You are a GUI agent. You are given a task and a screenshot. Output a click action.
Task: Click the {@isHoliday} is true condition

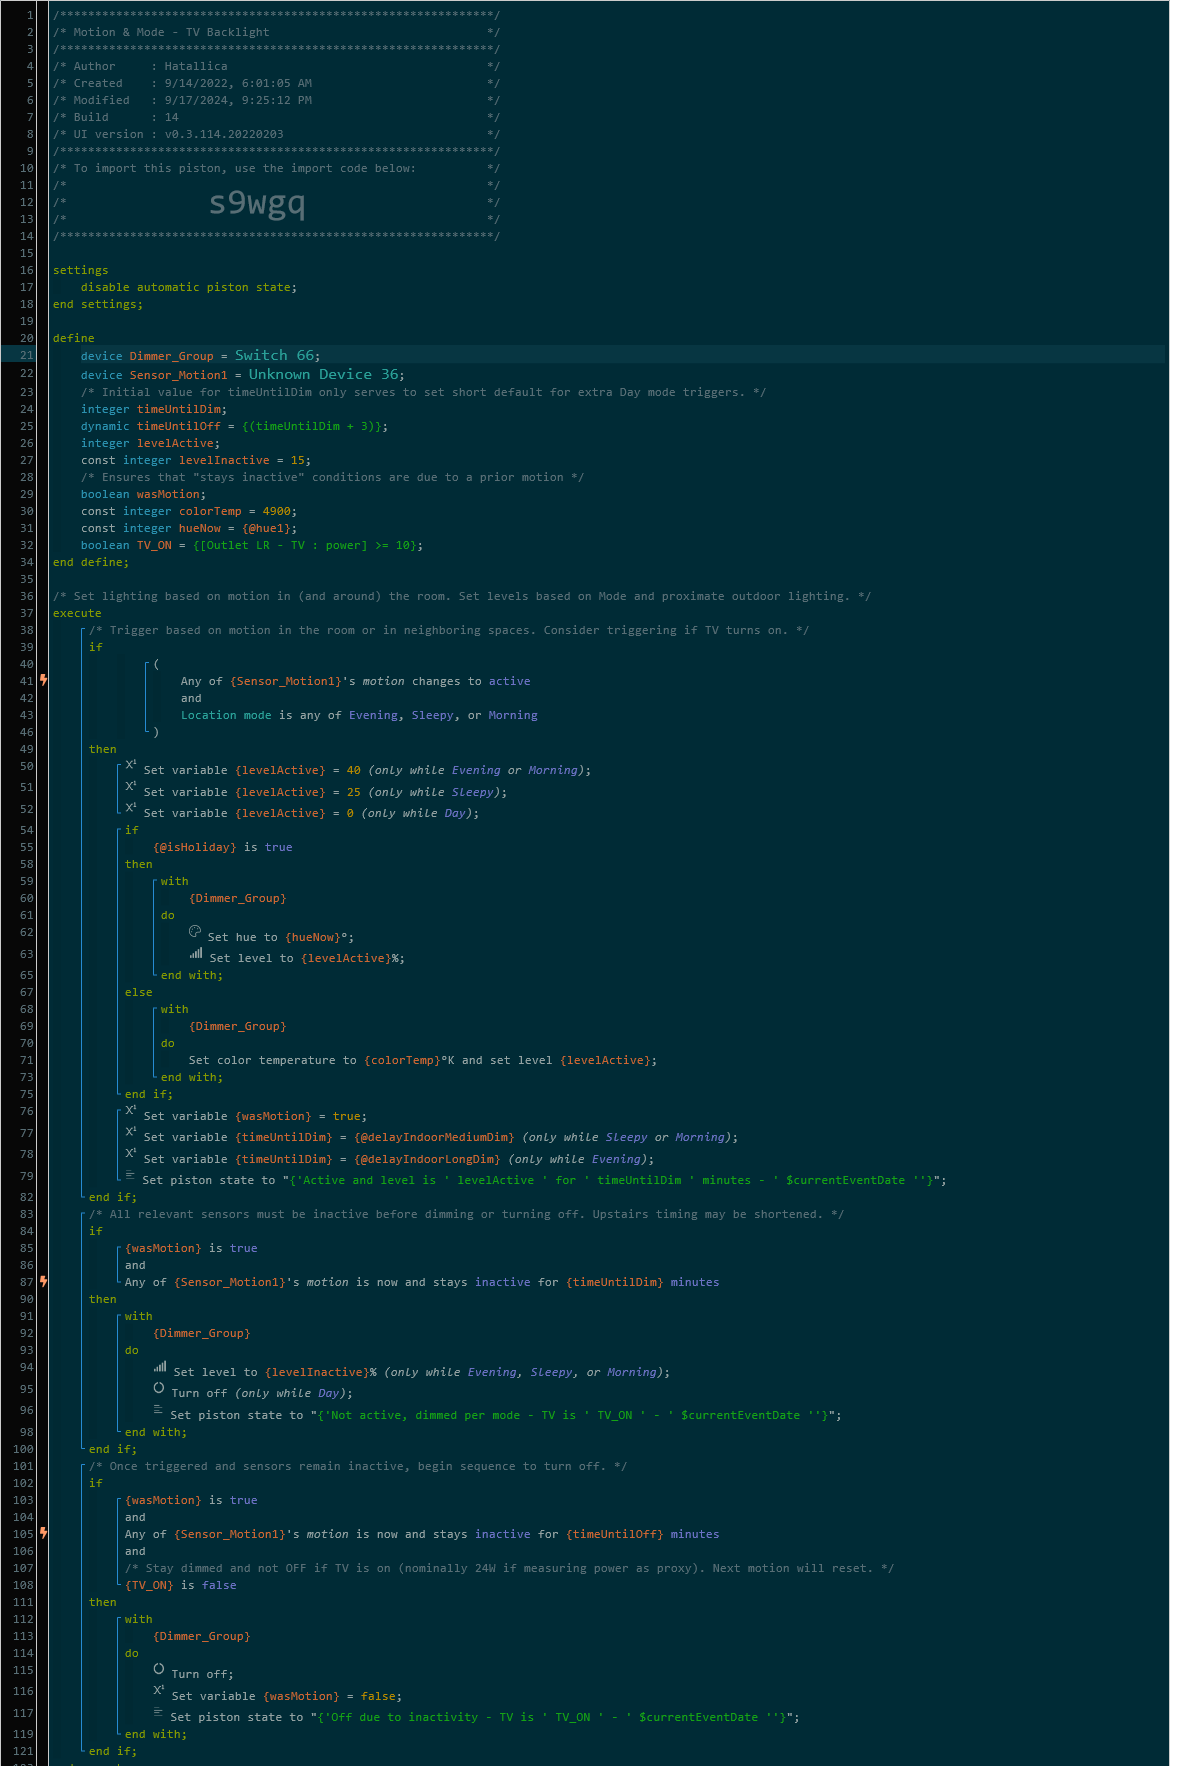pyautogui.click(x=222, y=847)
